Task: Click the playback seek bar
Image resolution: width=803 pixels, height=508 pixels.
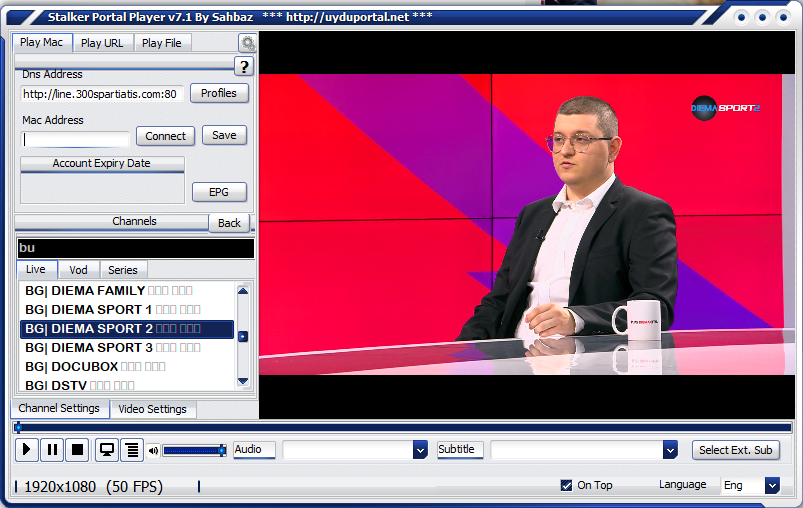Action: 403,427
